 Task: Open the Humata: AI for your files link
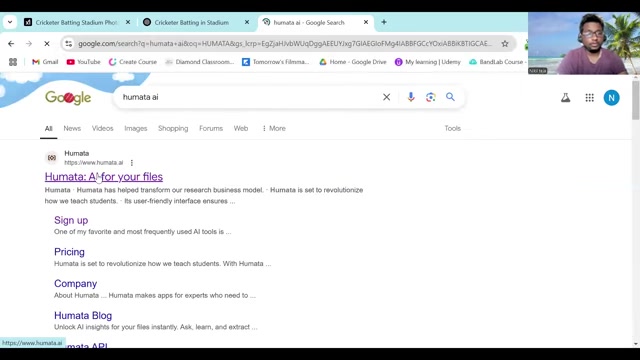point(104,176)
